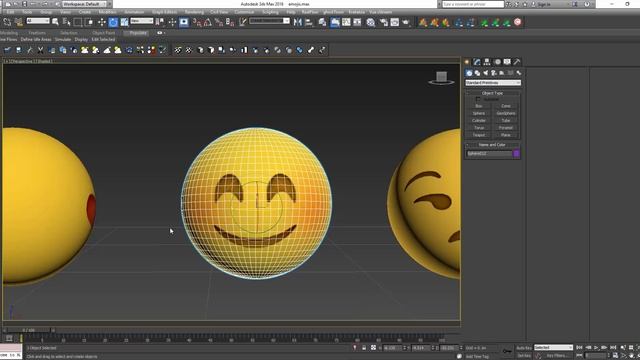This screenshot has width=640, height=360.
Task: Open the Workspace Default dropdown
Action: pyautogui.click(x=84, y=4)
